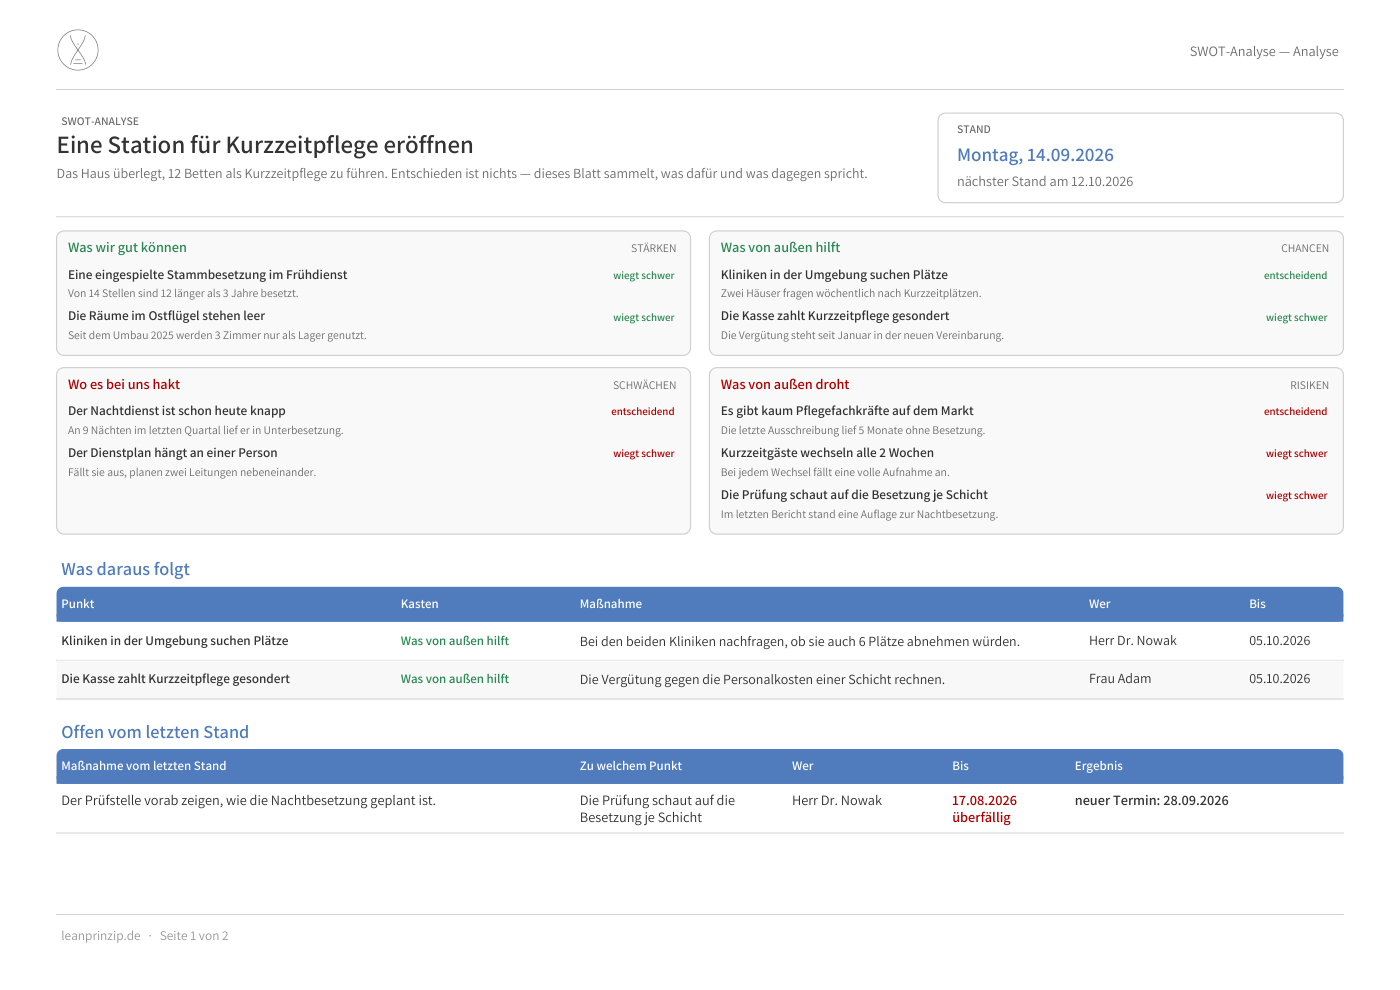
Task: Click the 'Kasten' column header
Action: tap(420, 604)
